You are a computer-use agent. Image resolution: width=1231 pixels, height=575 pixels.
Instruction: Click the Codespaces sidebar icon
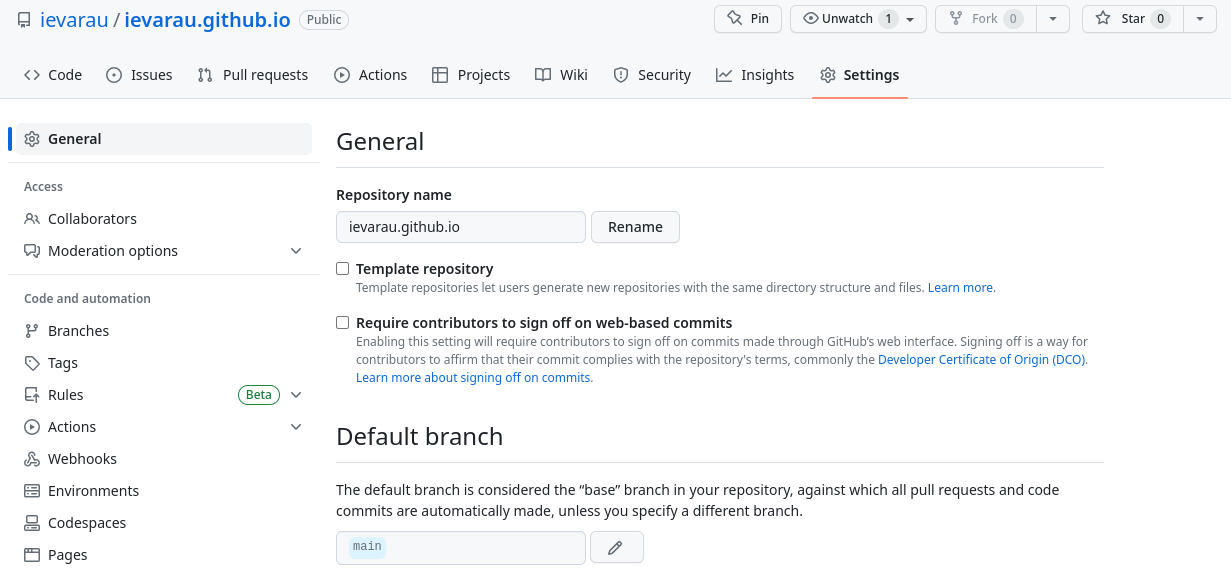[x=32, y=523]
